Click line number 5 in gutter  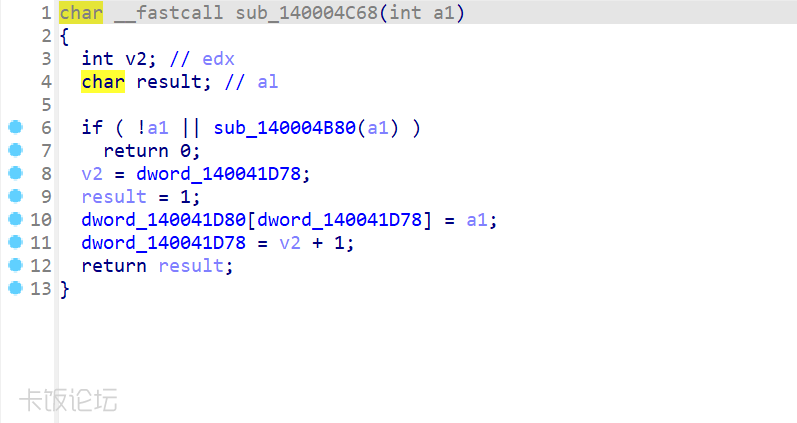tap(46, 105)
